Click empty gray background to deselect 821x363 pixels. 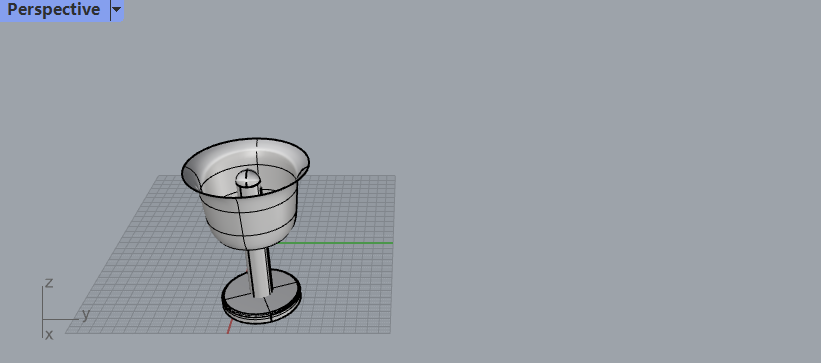tap(602, 183)
